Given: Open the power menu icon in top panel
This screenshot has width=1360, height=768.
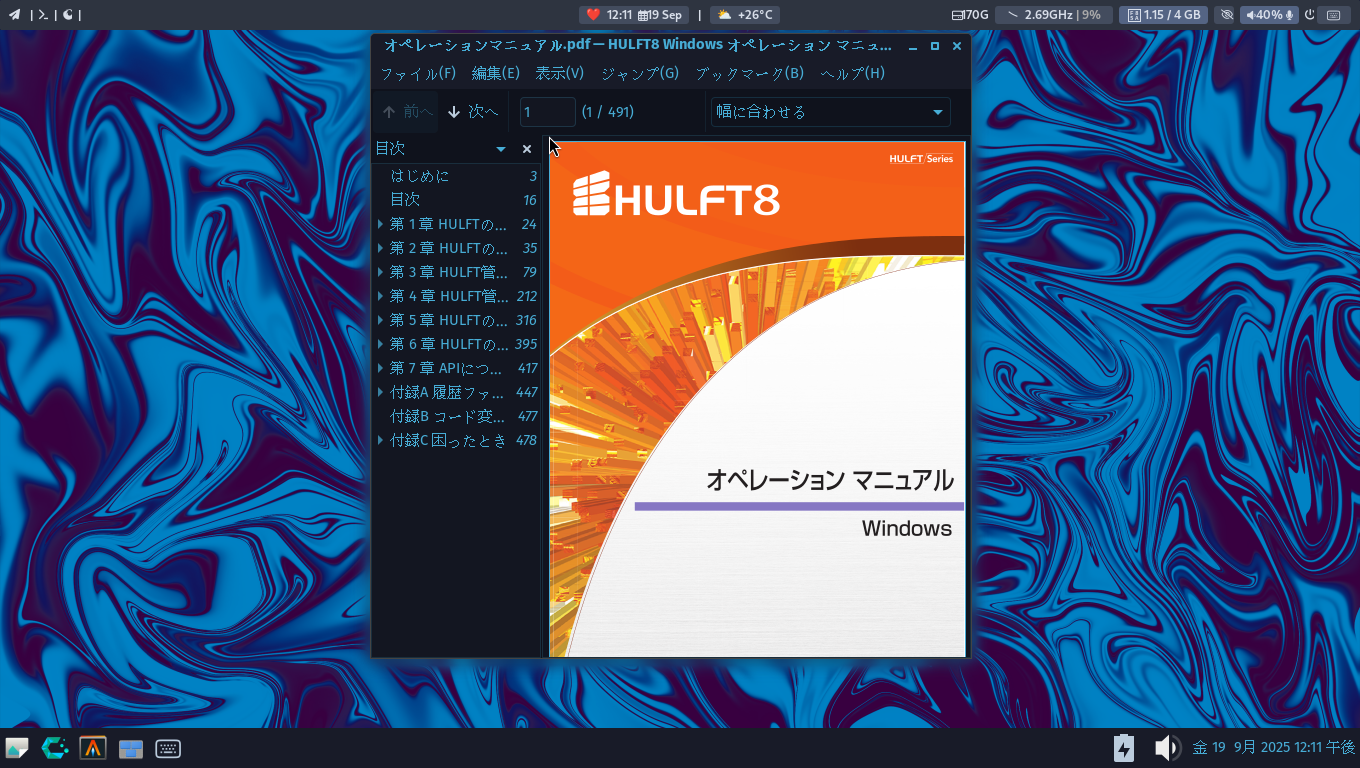Looking at the screenshot, I should pos(1310,15).
